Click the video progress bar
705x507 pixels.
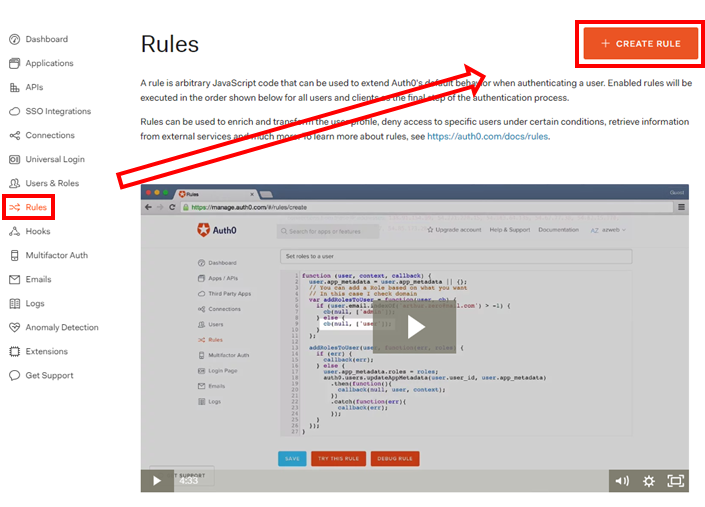(x=391, y=481)
